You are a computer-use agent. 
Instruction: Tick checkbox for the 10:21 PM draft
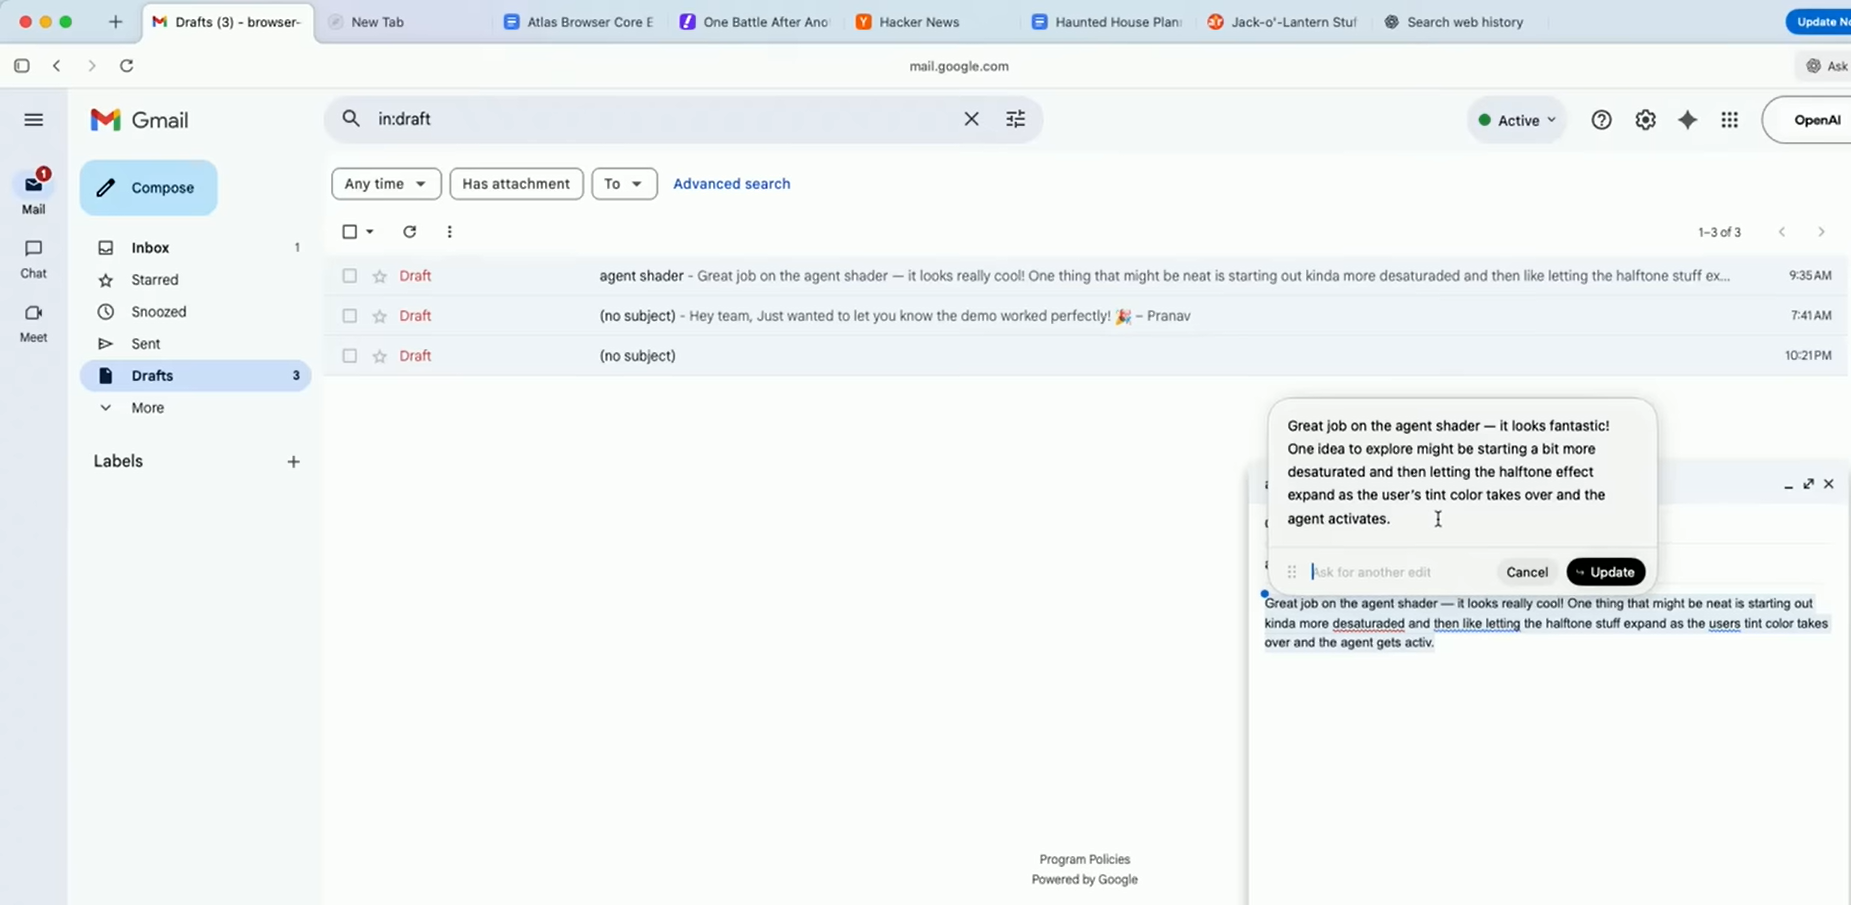tap(349, 356)
